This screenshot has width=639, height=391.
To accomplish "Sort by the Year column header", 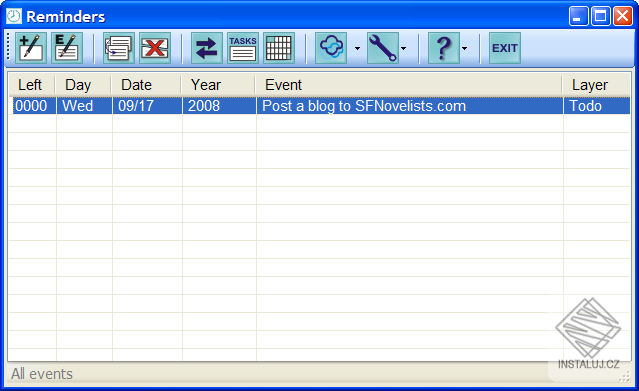I will pyautogui.click(x=218, y=85).
